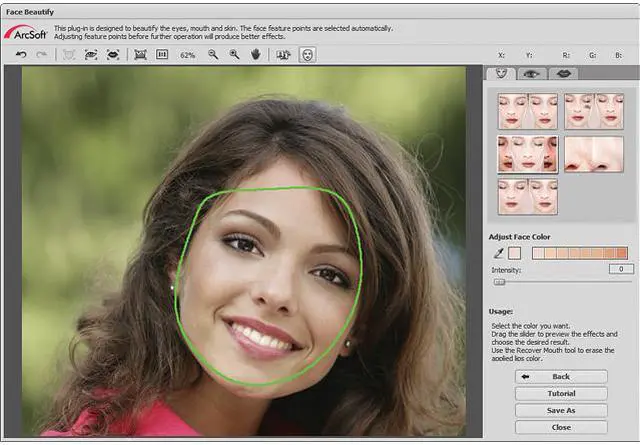Toggle the face outline display icon
640x445 pixels.
[307, 55]
